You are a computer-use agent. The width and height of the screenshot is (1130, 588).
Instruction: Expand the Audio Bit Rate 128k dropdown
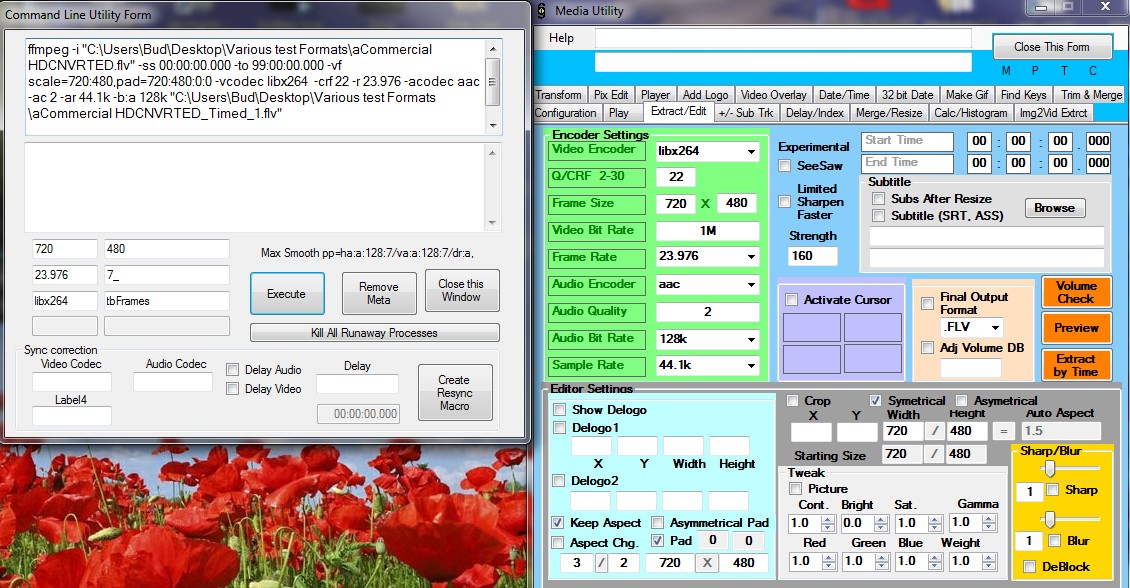click(751, 339)
